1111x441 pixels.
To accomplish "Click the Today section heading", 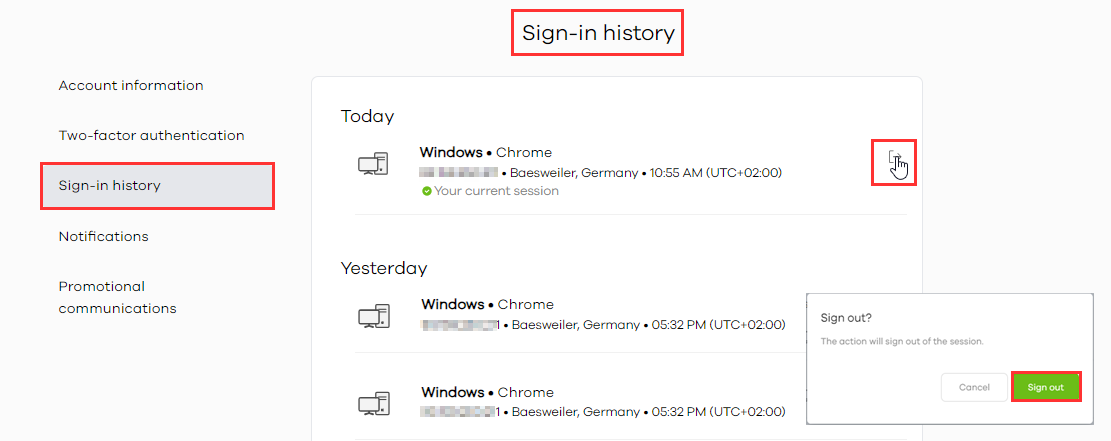I will tap(367, 116).
